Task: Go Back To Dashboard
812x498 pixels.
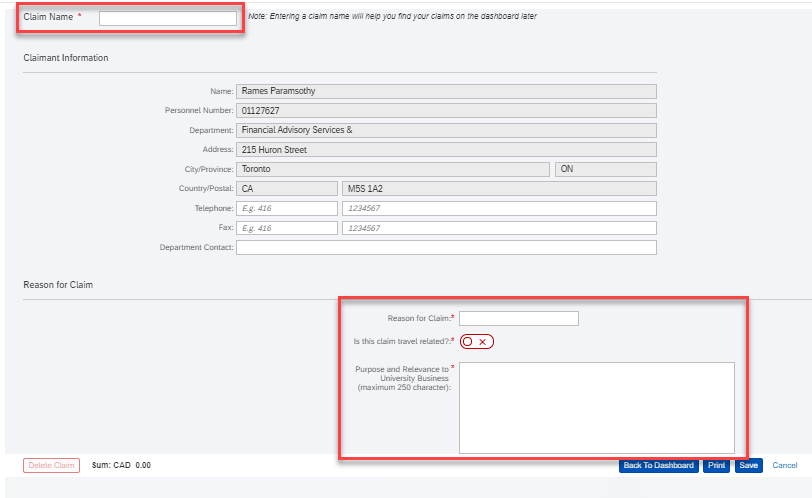Action: pyautogui.click(x=658, y=465)
